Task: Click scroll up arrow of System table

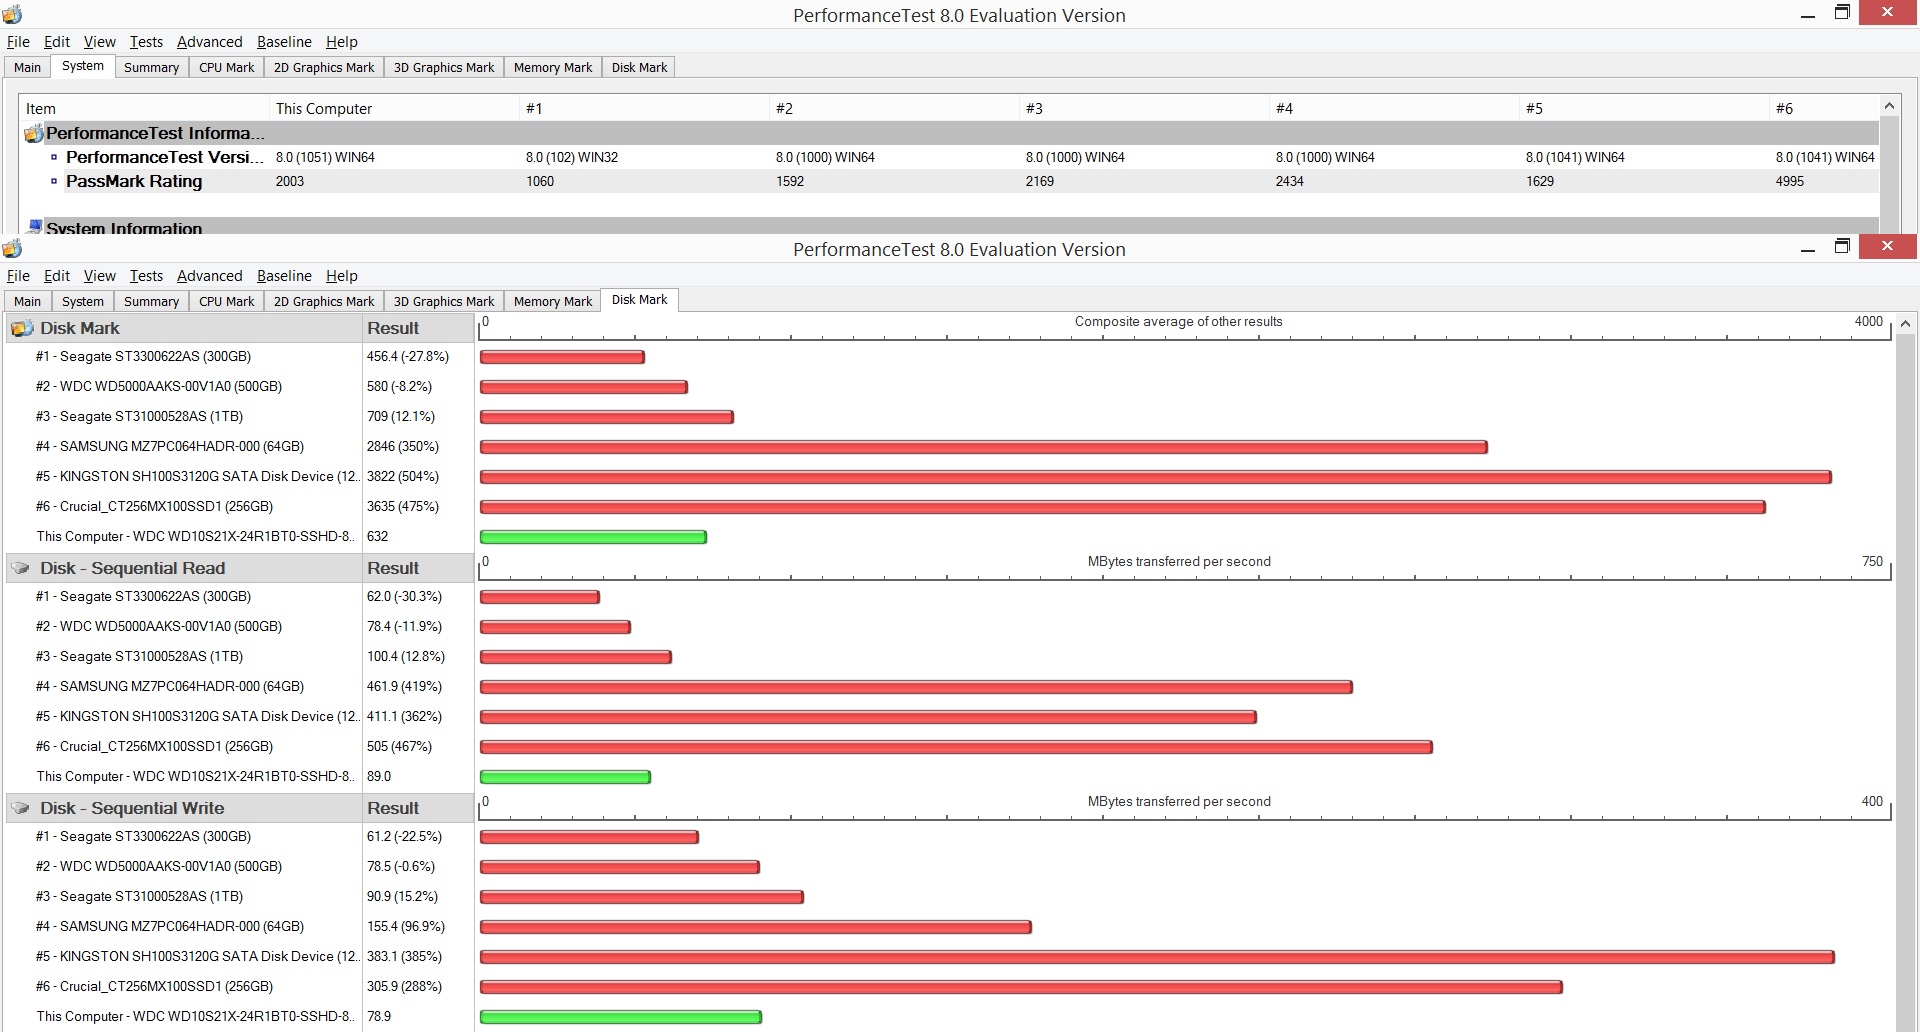Action: coord(1889,106)
